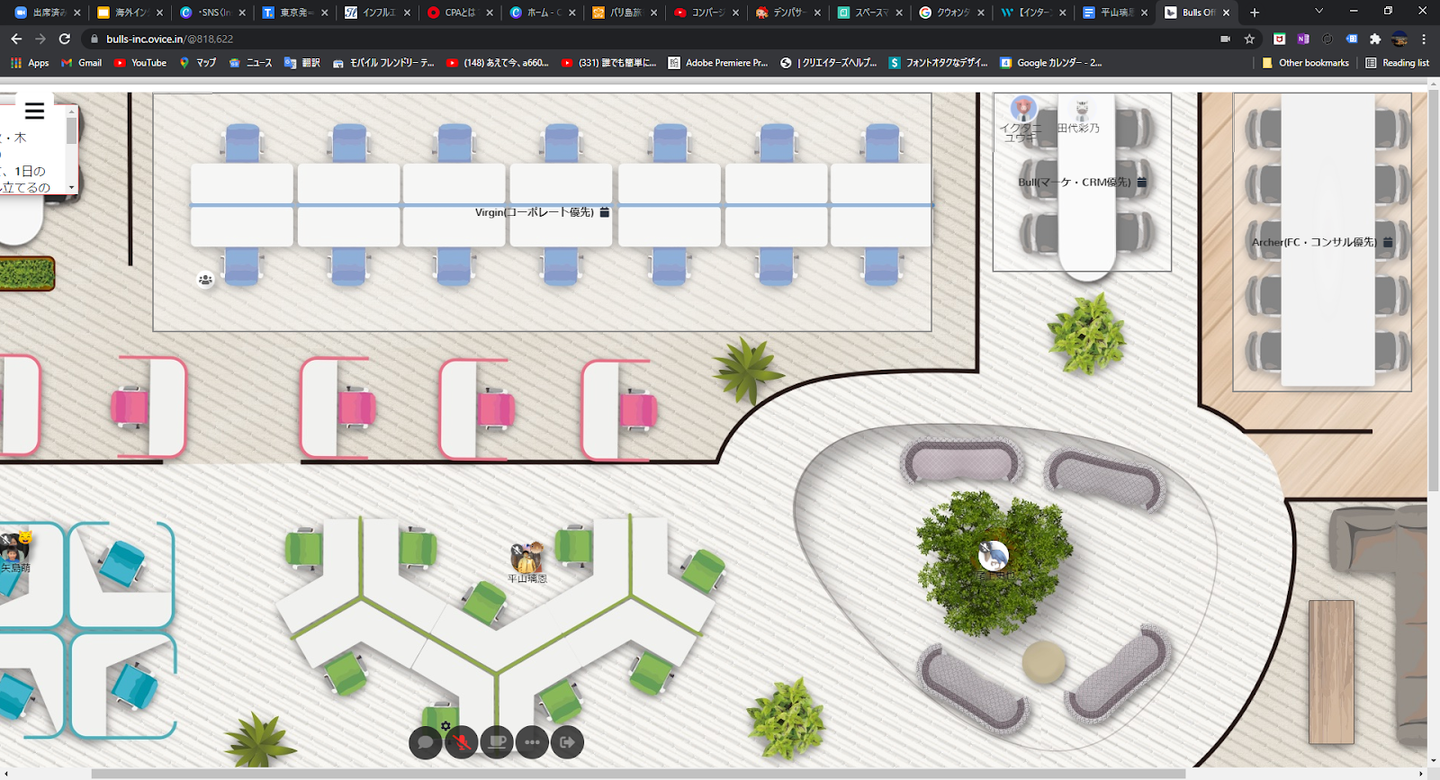The image size is (1440, 780).
Task: Open the YouTube bookmark
Action: 140,62
